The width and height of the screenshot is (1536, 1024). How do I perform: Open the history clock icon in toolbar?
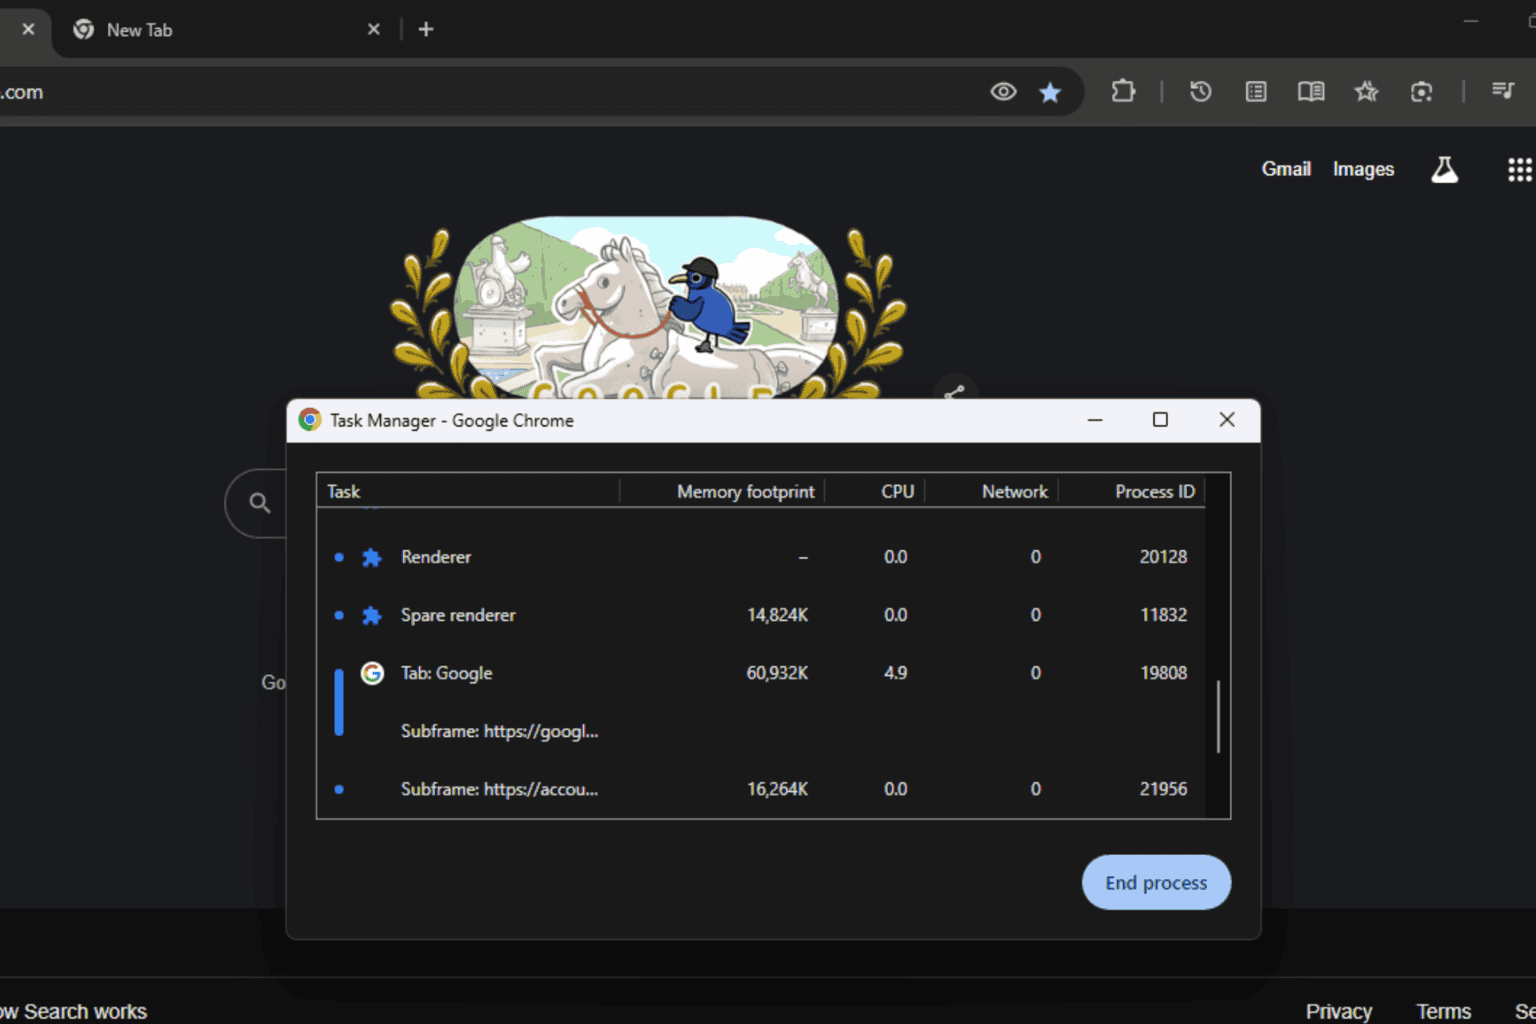1201,91
